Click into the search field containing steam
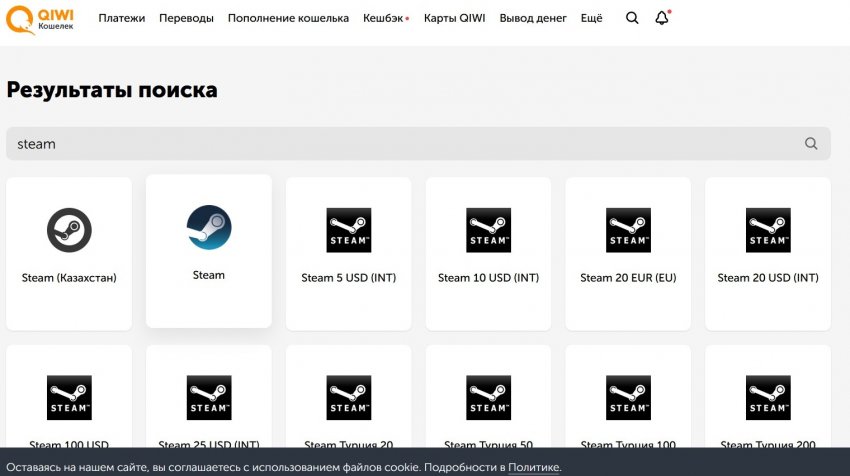The image size is (850, 476). point(400,143)
